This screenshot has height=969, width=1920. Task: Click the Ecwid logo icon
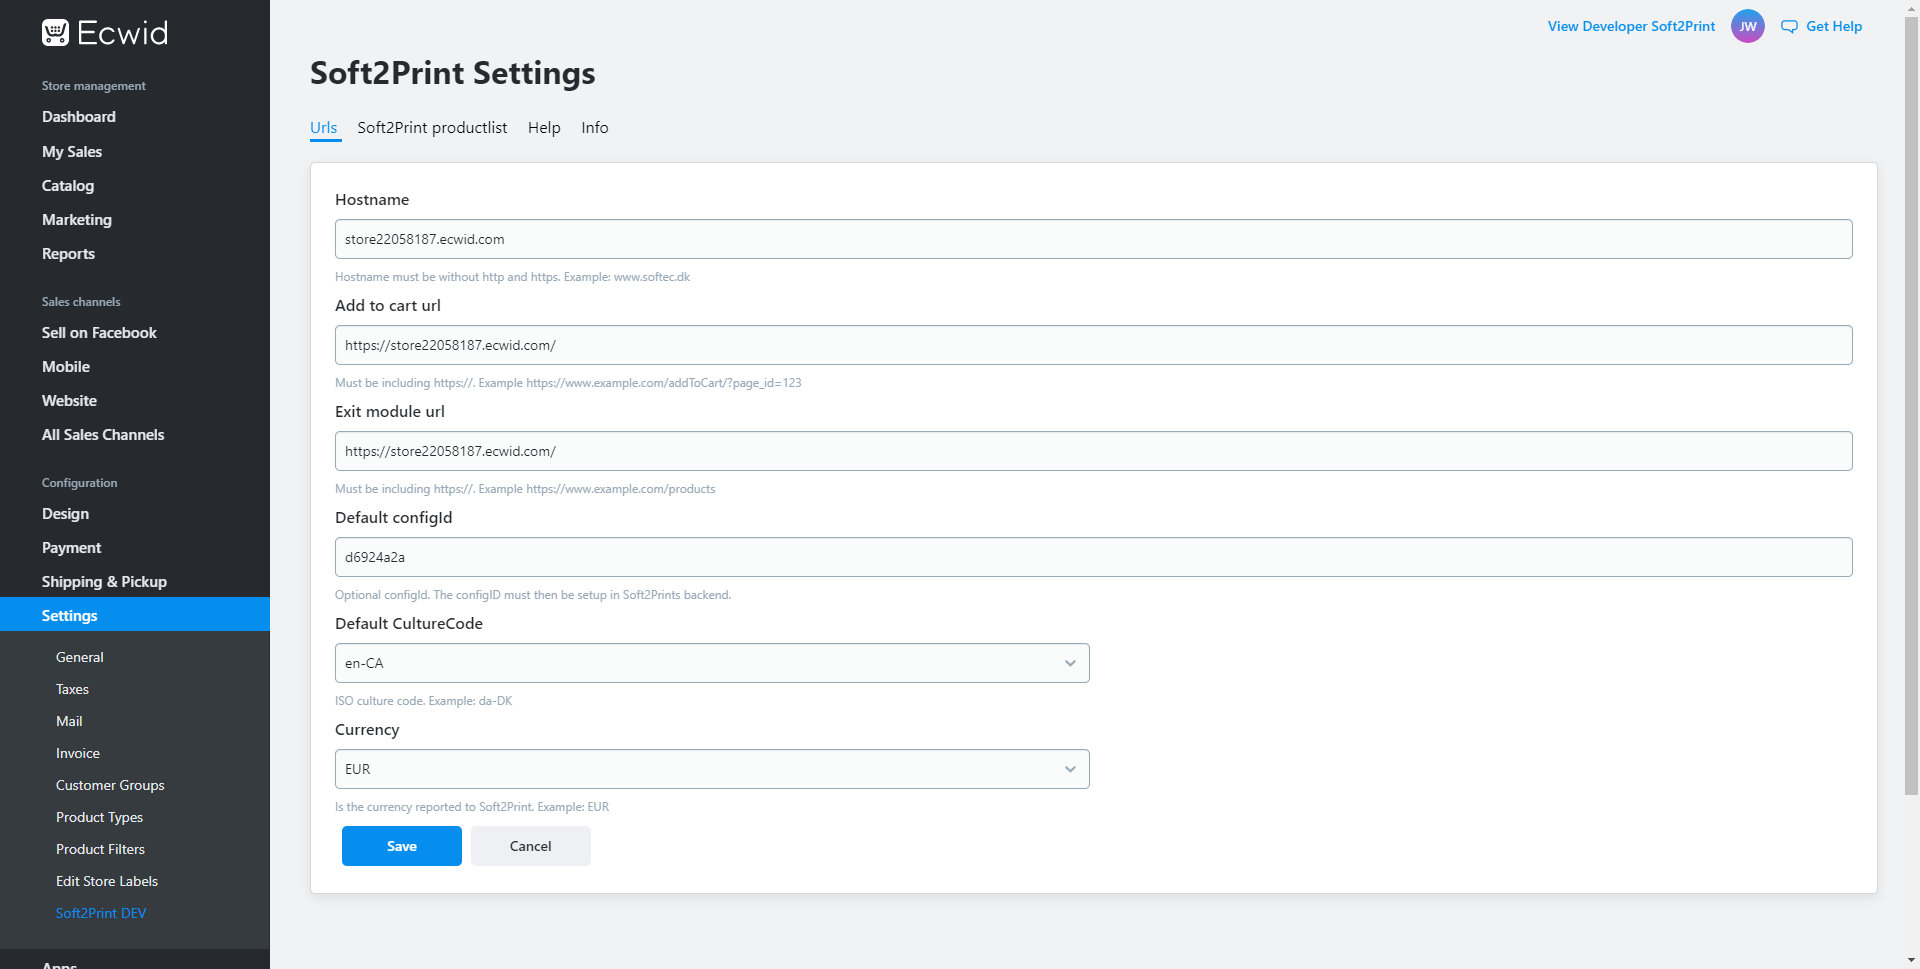click(55, 33)
